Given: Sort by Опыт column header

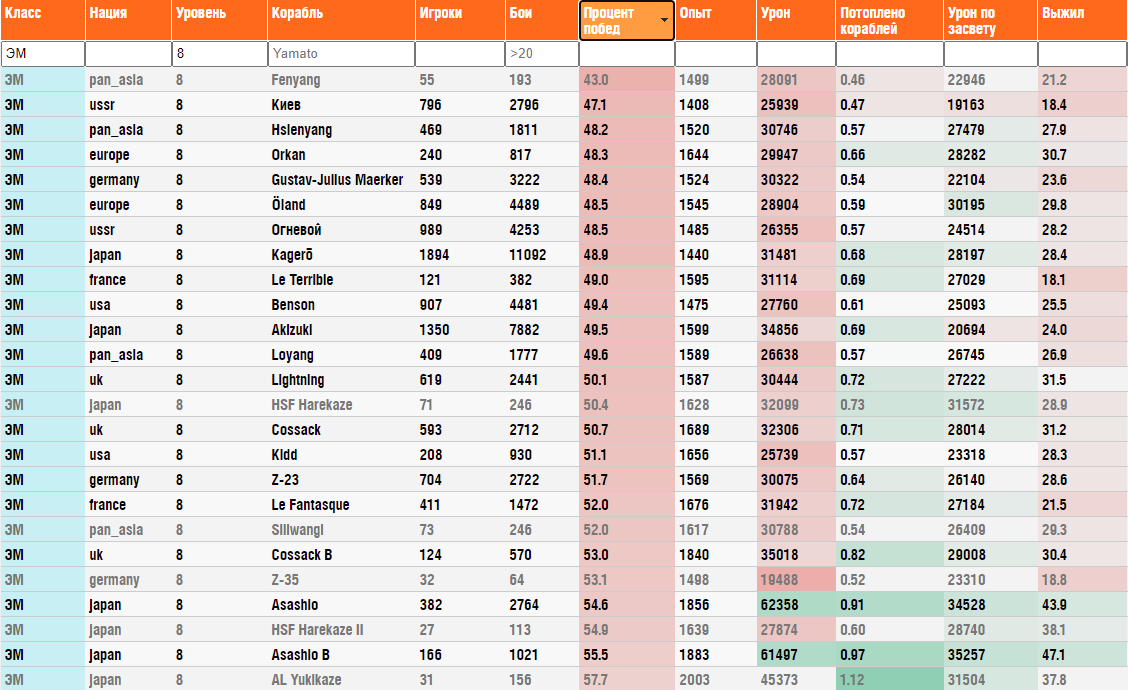Looking at the screenshot, I should click(716, 20).
